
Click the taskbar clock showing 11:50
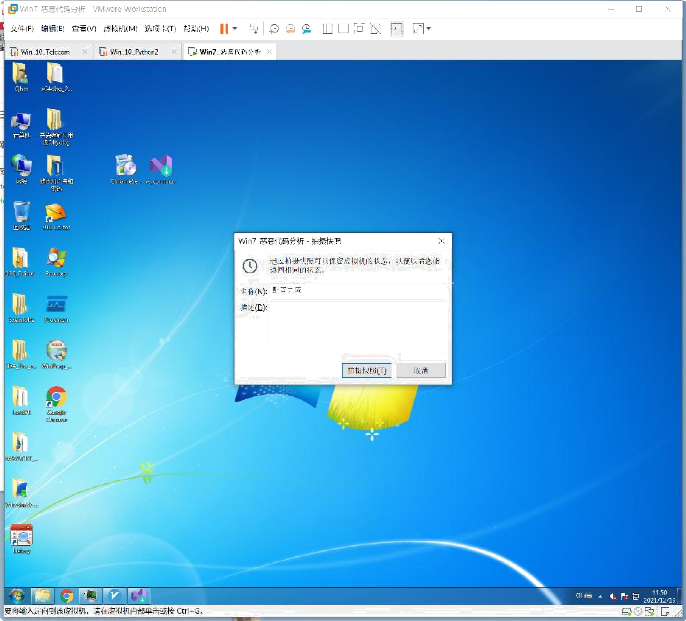click(659, 595)
